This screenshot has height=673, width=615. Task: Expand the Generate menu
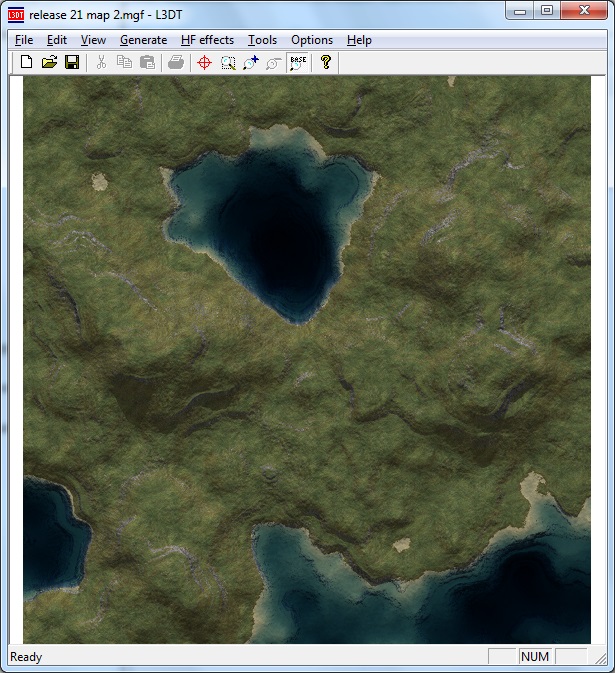tap(143, 40)
